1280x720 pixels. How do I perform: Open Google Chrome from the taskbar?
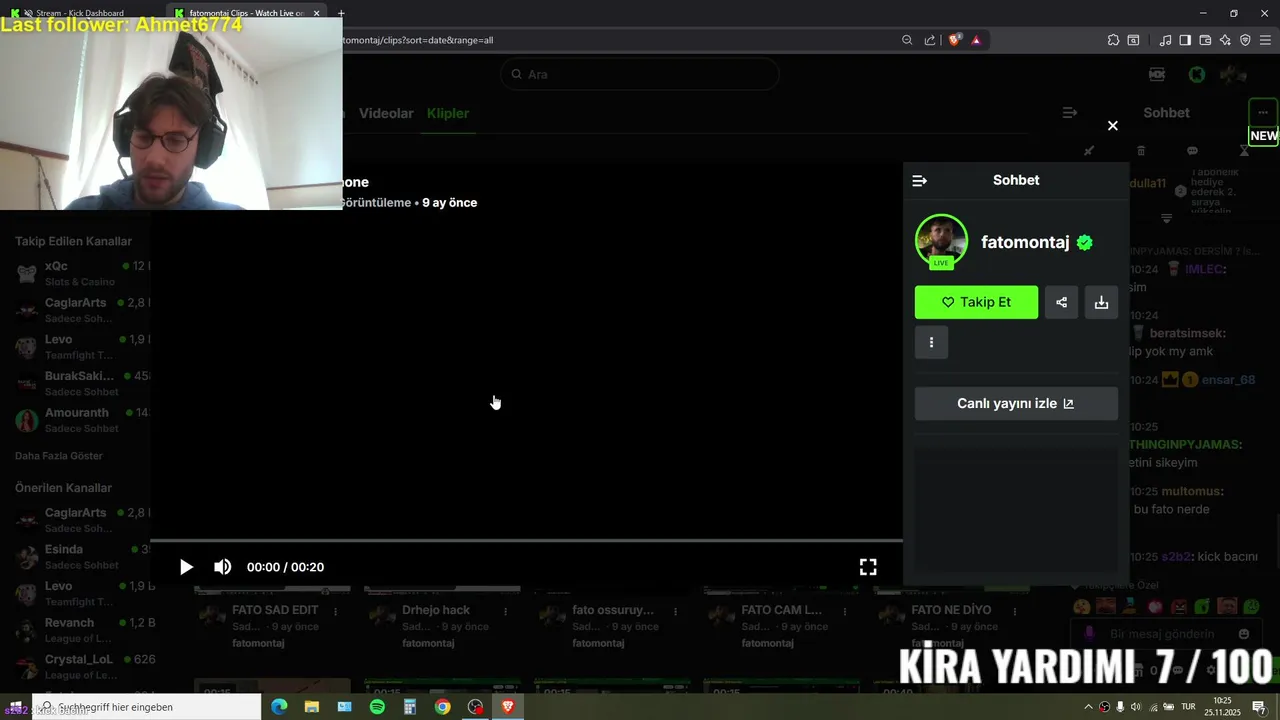pyautogui.click(x=442, y=707)
